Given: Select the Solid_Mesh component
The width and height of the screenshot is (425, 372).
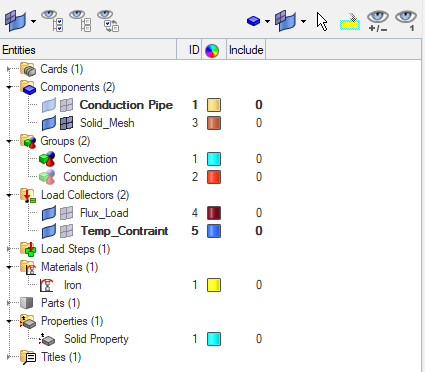Looking at the screenshot, I should click(107, 123).
